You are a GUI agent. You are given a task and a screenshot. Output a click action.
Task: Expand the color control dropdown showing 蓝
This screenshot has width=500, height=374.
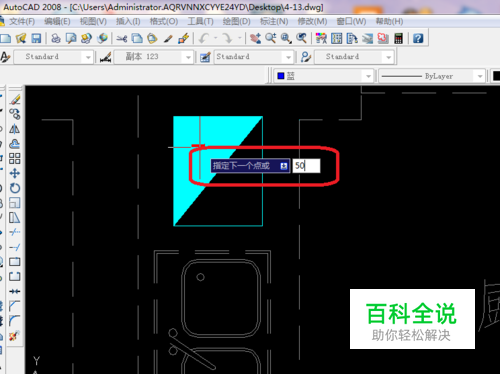pos(368,76)
